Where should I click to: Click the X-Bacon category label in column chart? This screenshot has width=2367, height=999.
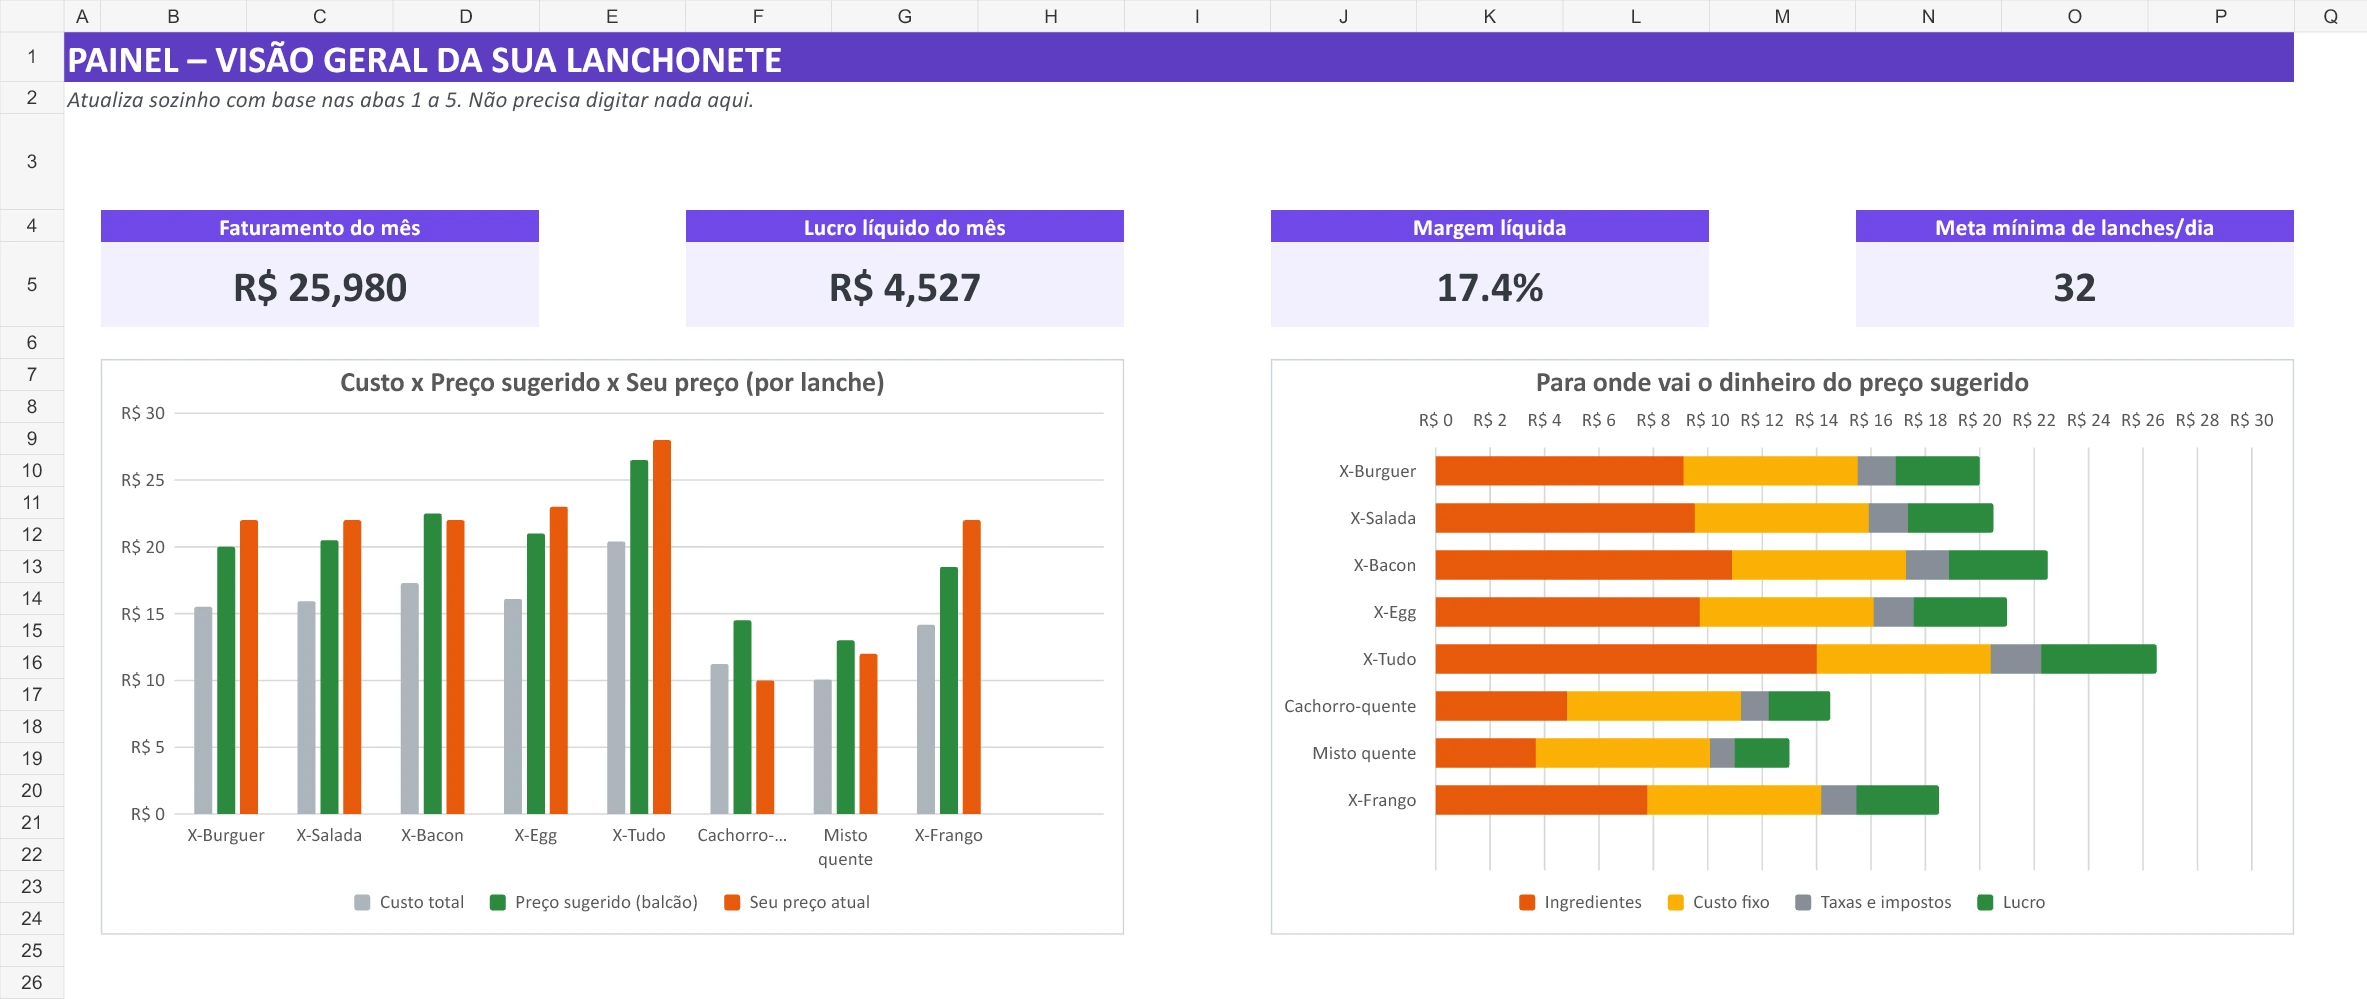pyautogui.click(x=432, y=835)
